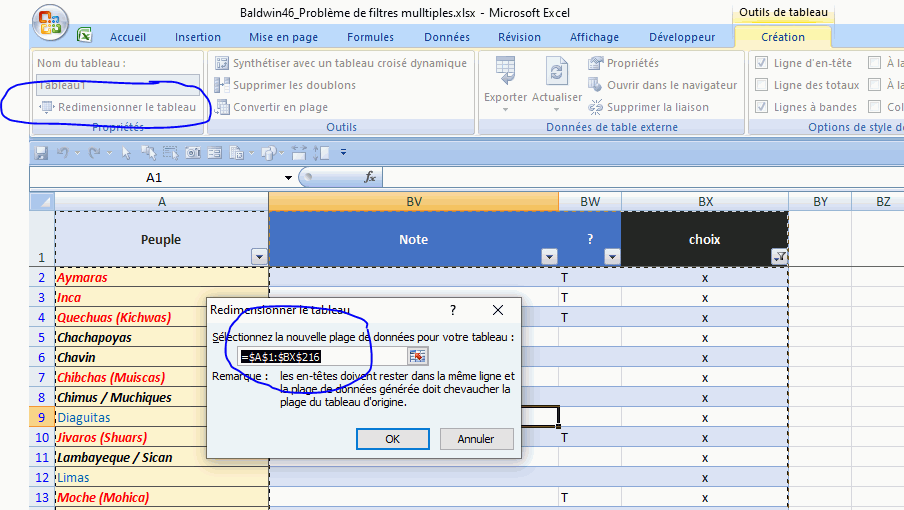Click Ouvrir dans le navigateur
The width and height of the screenshot is (904, 510).
pyautogui.click(x=662, y=85)
